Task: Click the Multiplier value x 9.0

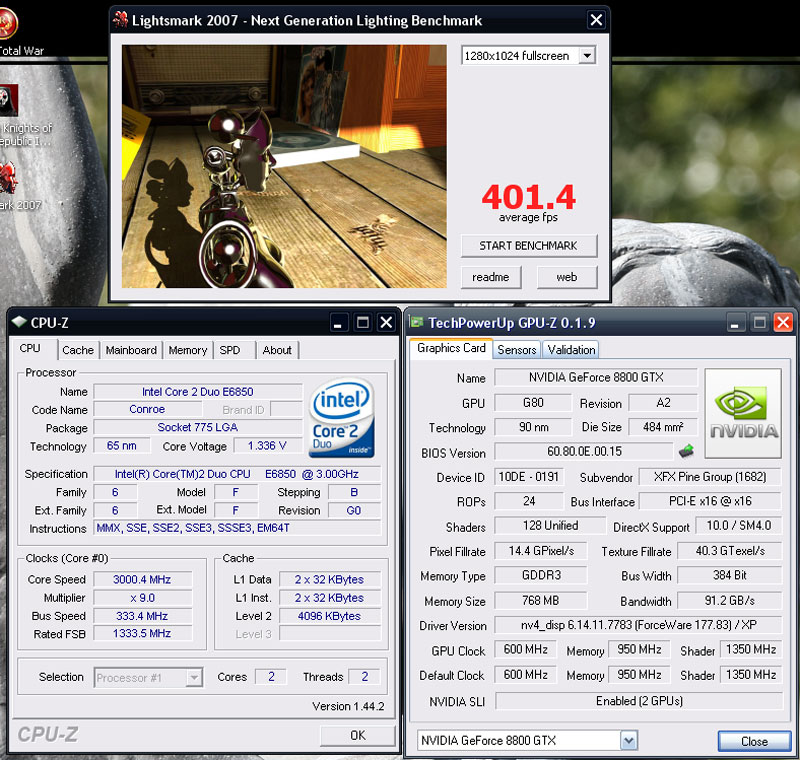Action: click(142, 598)
